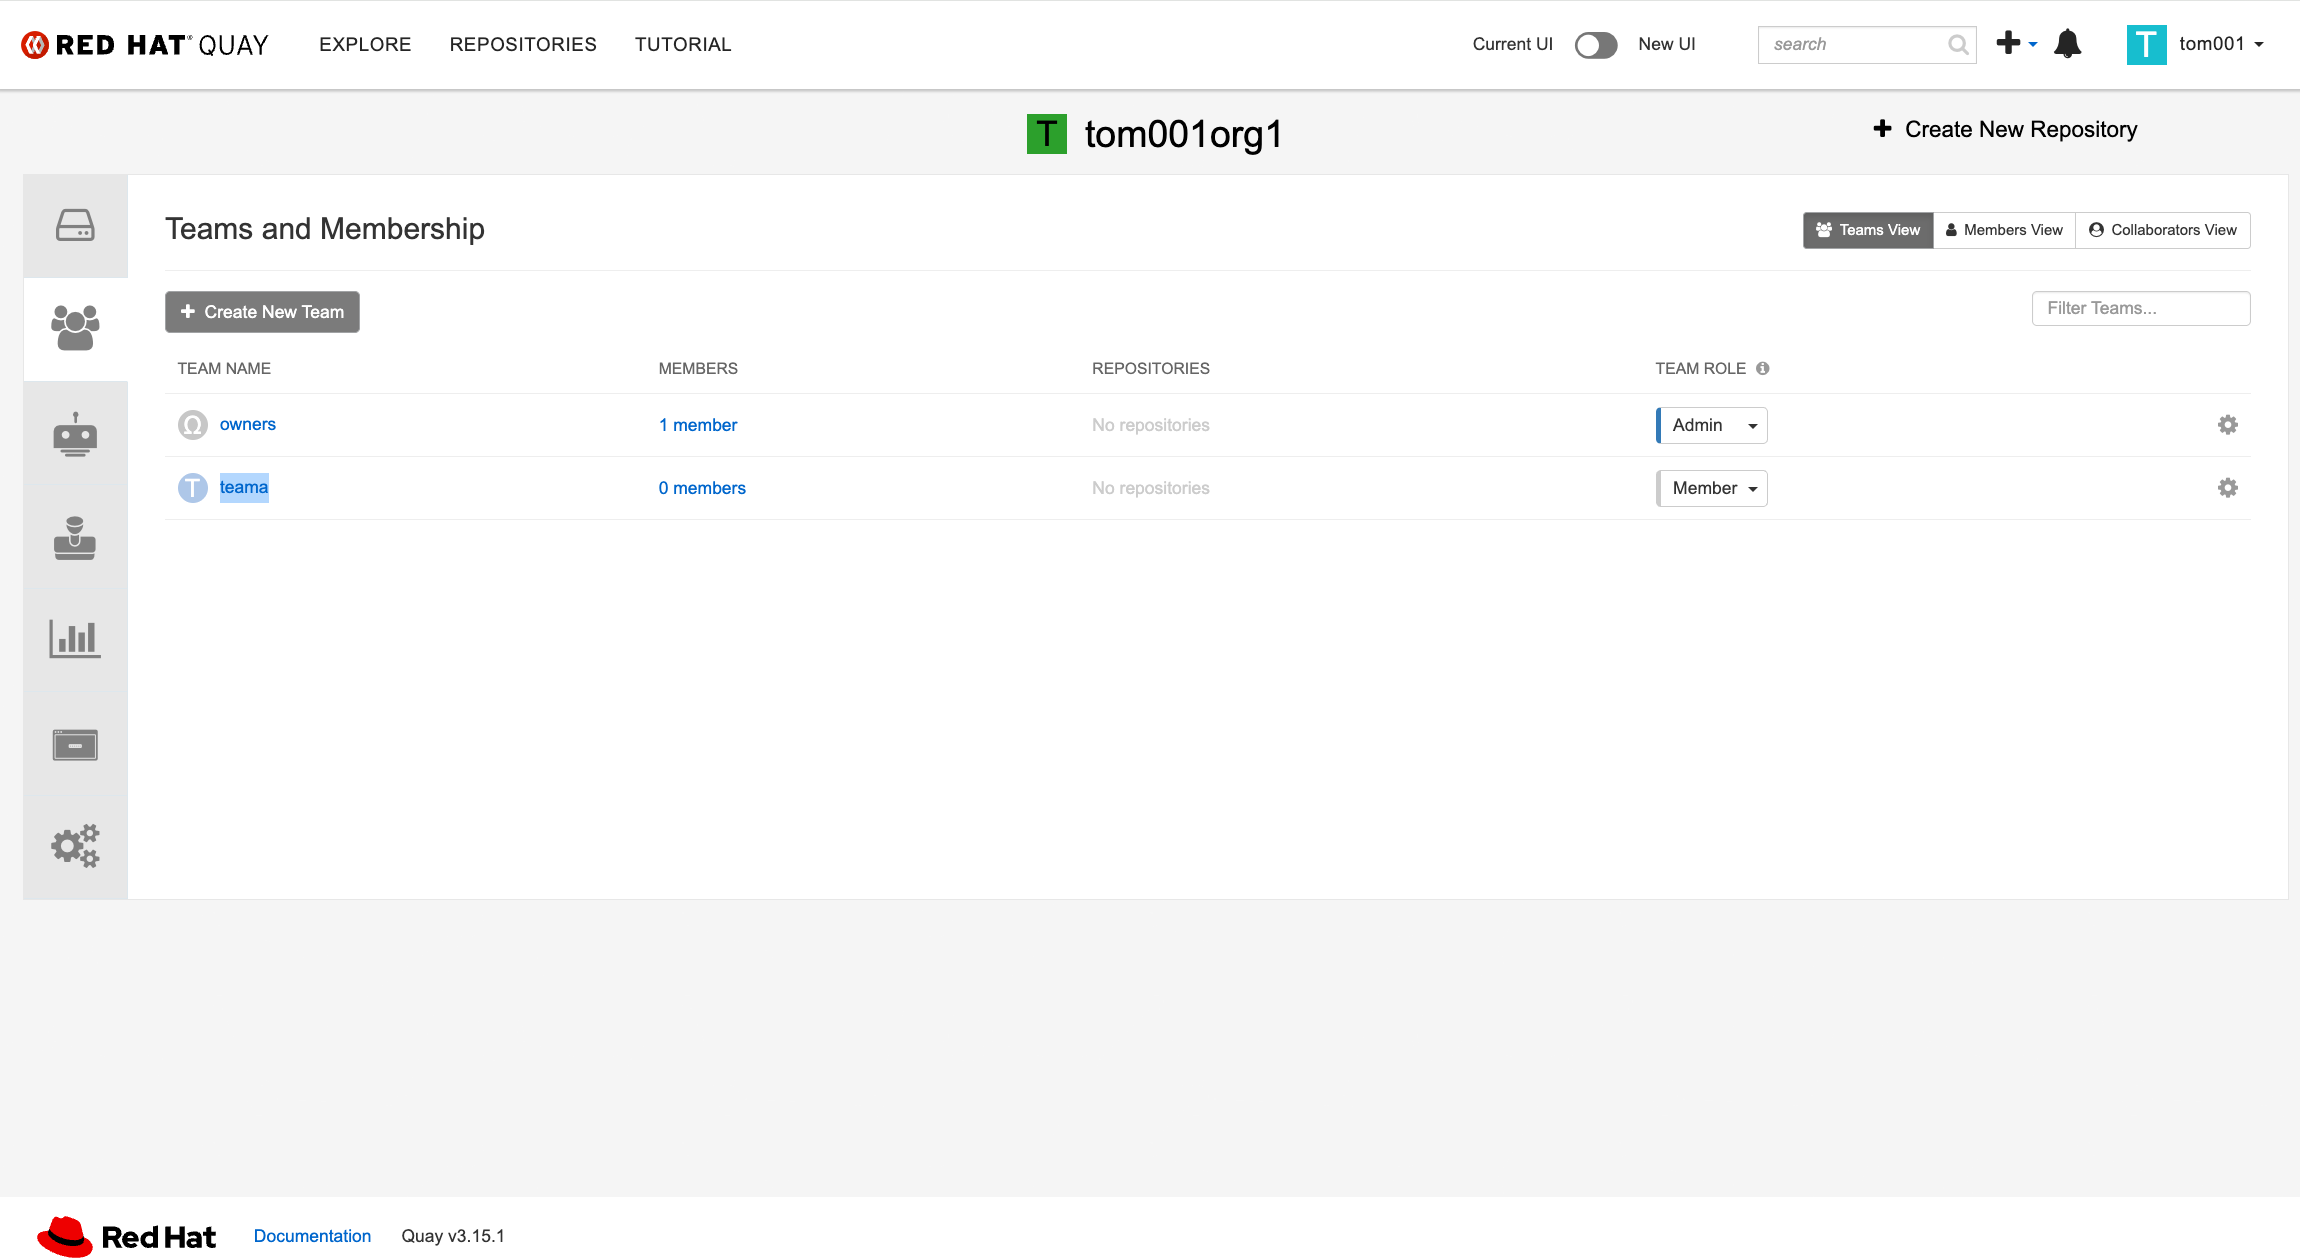Switch to Members View tab
Image resolution: width=2300 pixels, height=1259 pixels.
(2004, 230)
